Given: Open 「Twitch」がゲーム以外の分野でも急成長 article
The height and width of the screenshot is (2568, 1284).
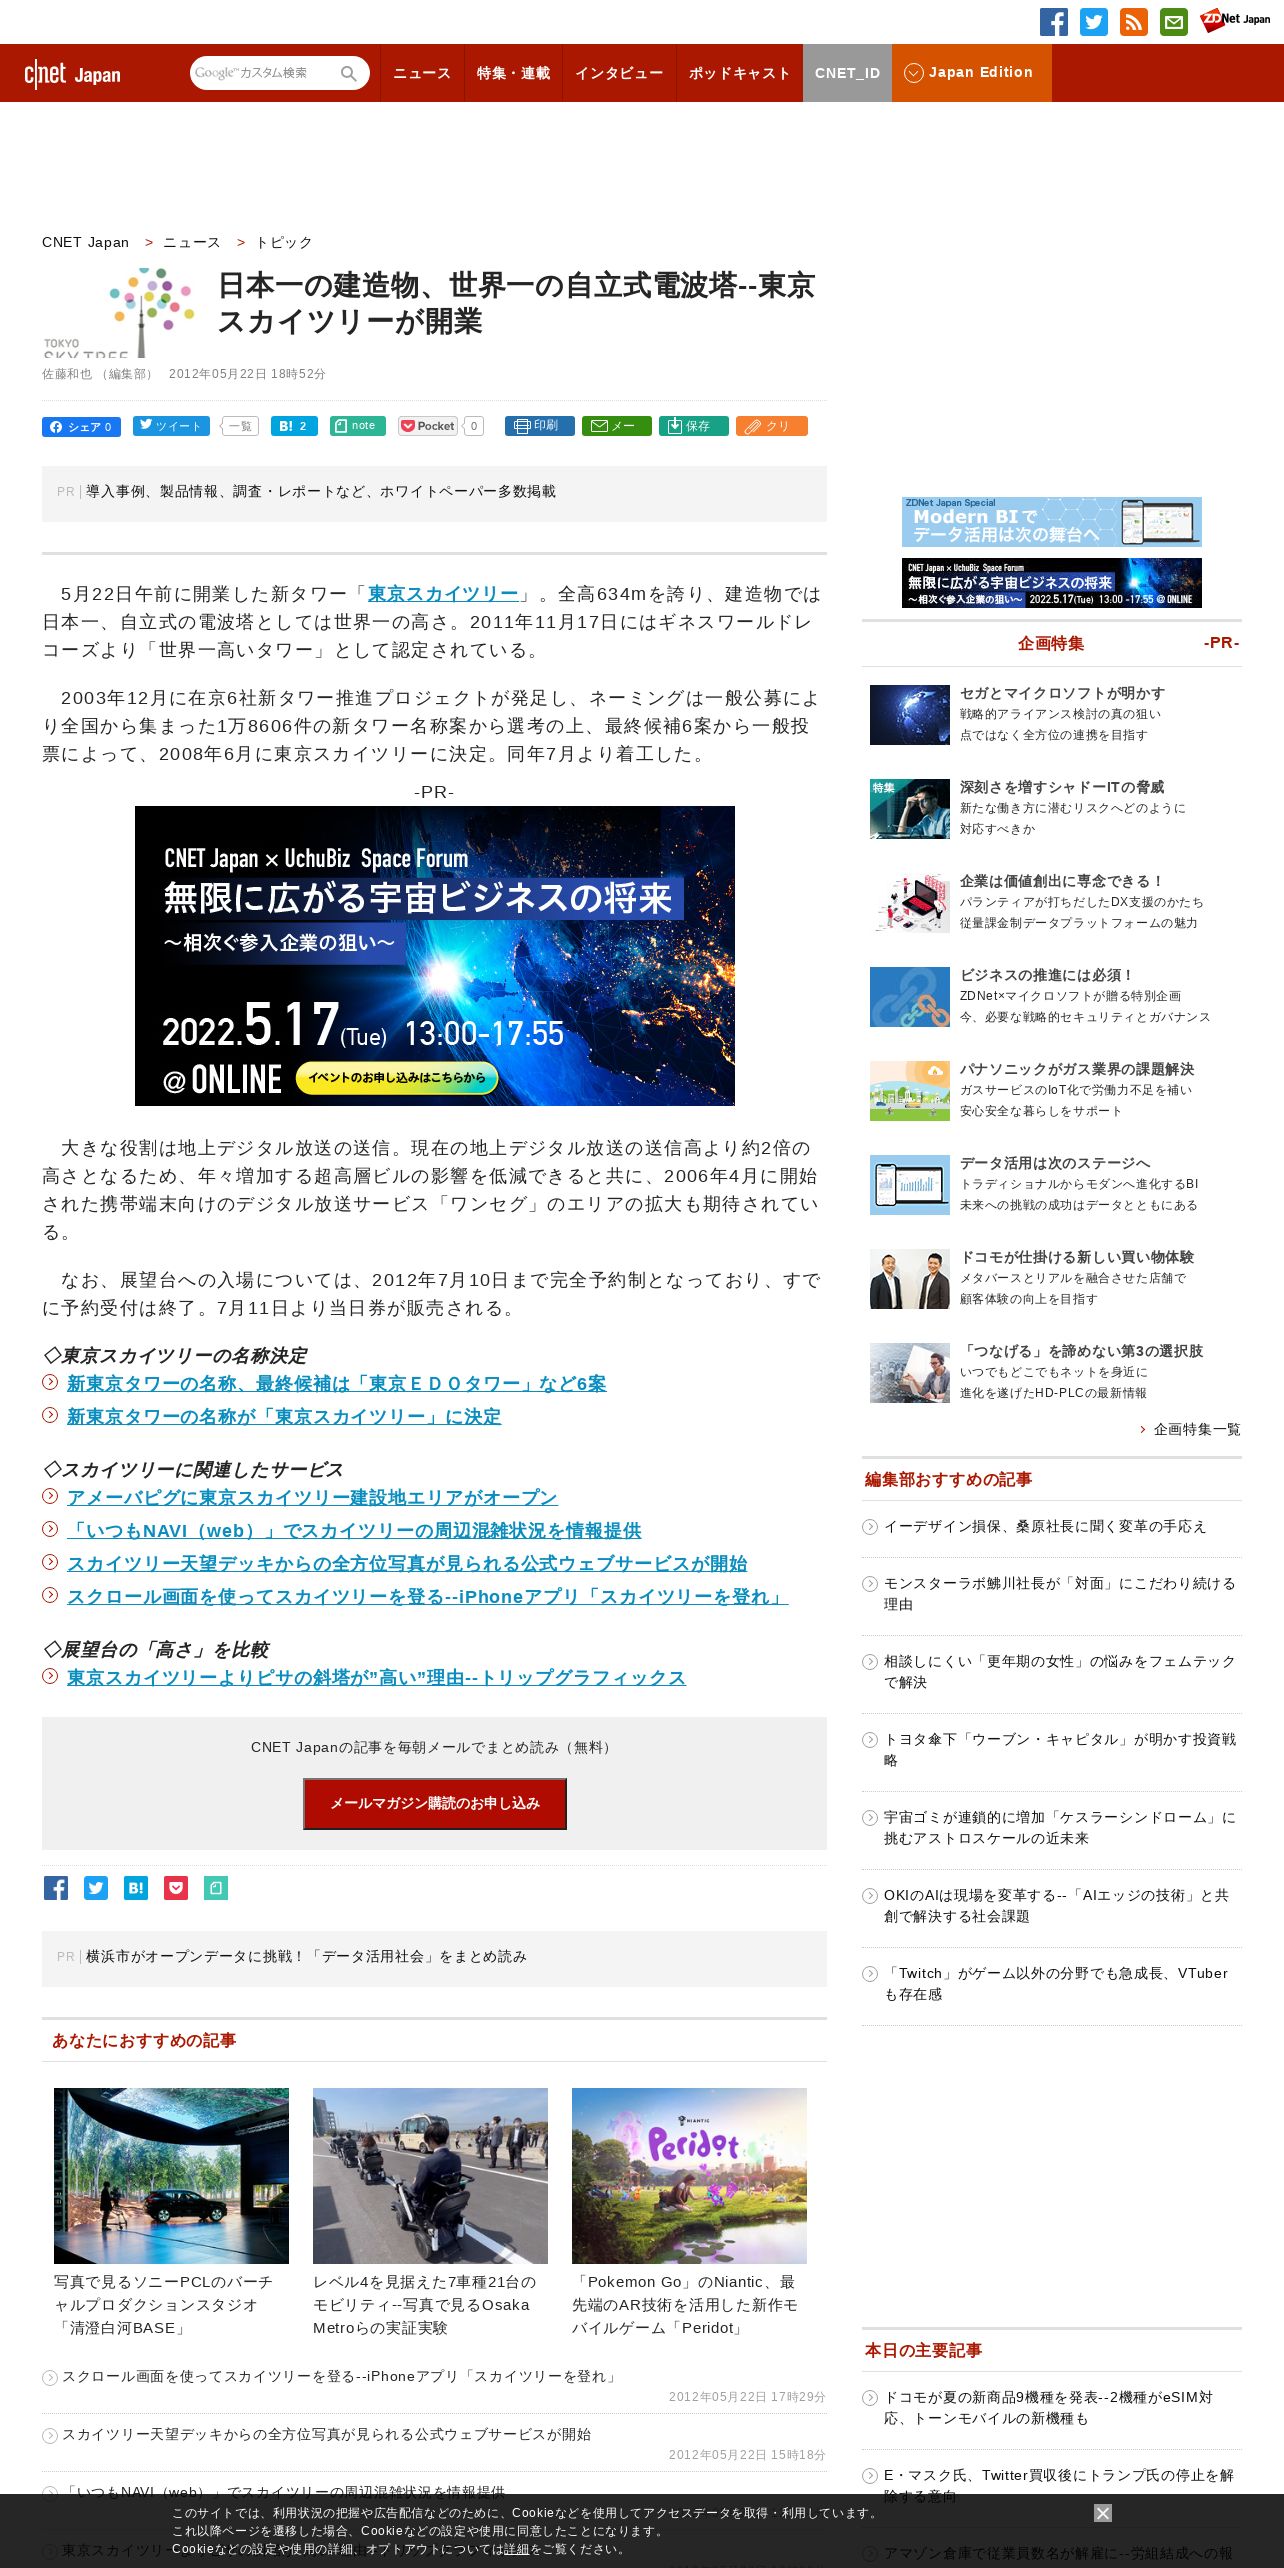Looking at the screenshot, I should click(1056, 1983).
